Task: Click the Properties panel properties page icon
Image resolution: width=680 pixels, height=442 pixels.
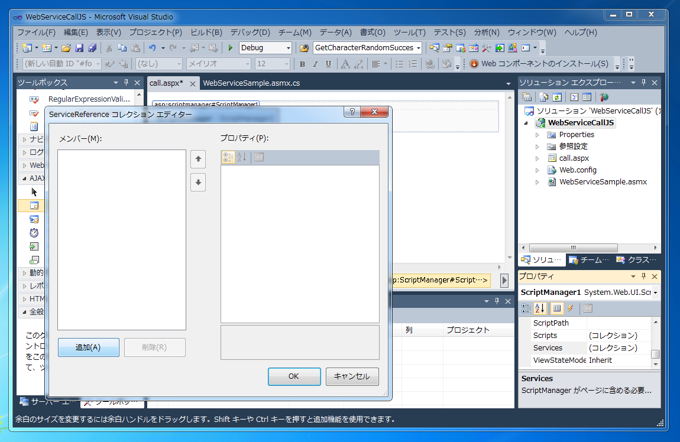Action: coord(588,308)
